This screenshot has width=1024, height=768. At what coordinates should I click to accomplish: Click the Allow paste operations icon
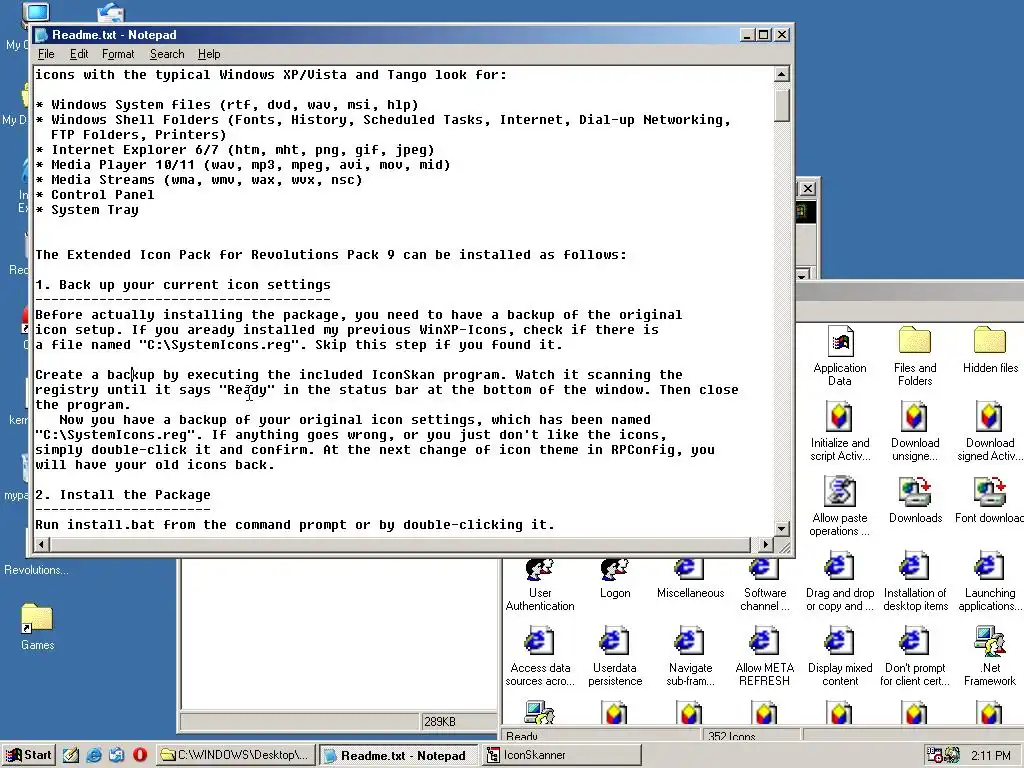click(x=840, y=492)
